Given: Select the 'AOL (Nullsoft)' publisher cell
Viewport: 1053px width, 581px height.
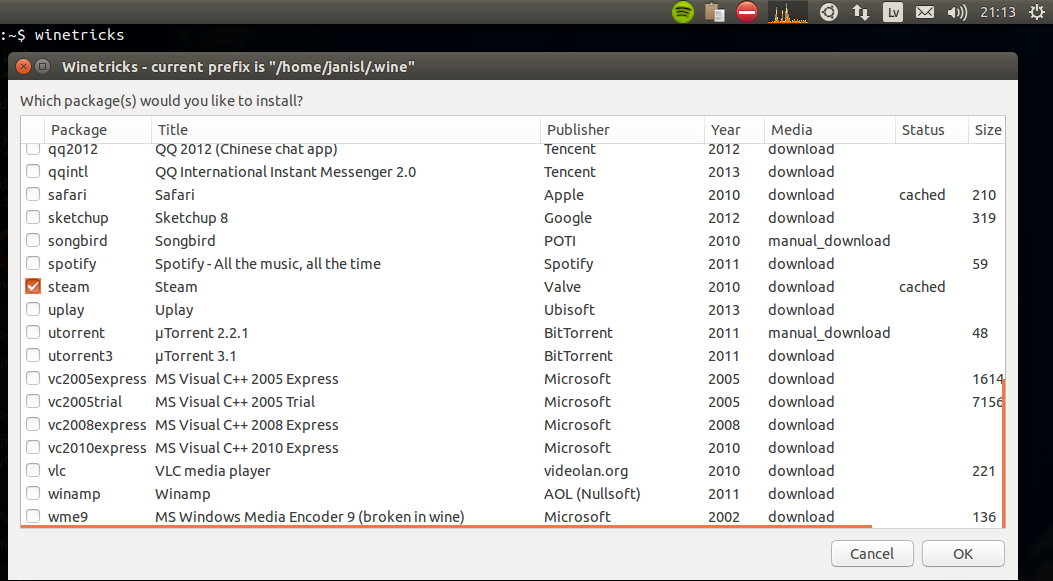Looking at the screenshot, I should (x=592, y=494).
